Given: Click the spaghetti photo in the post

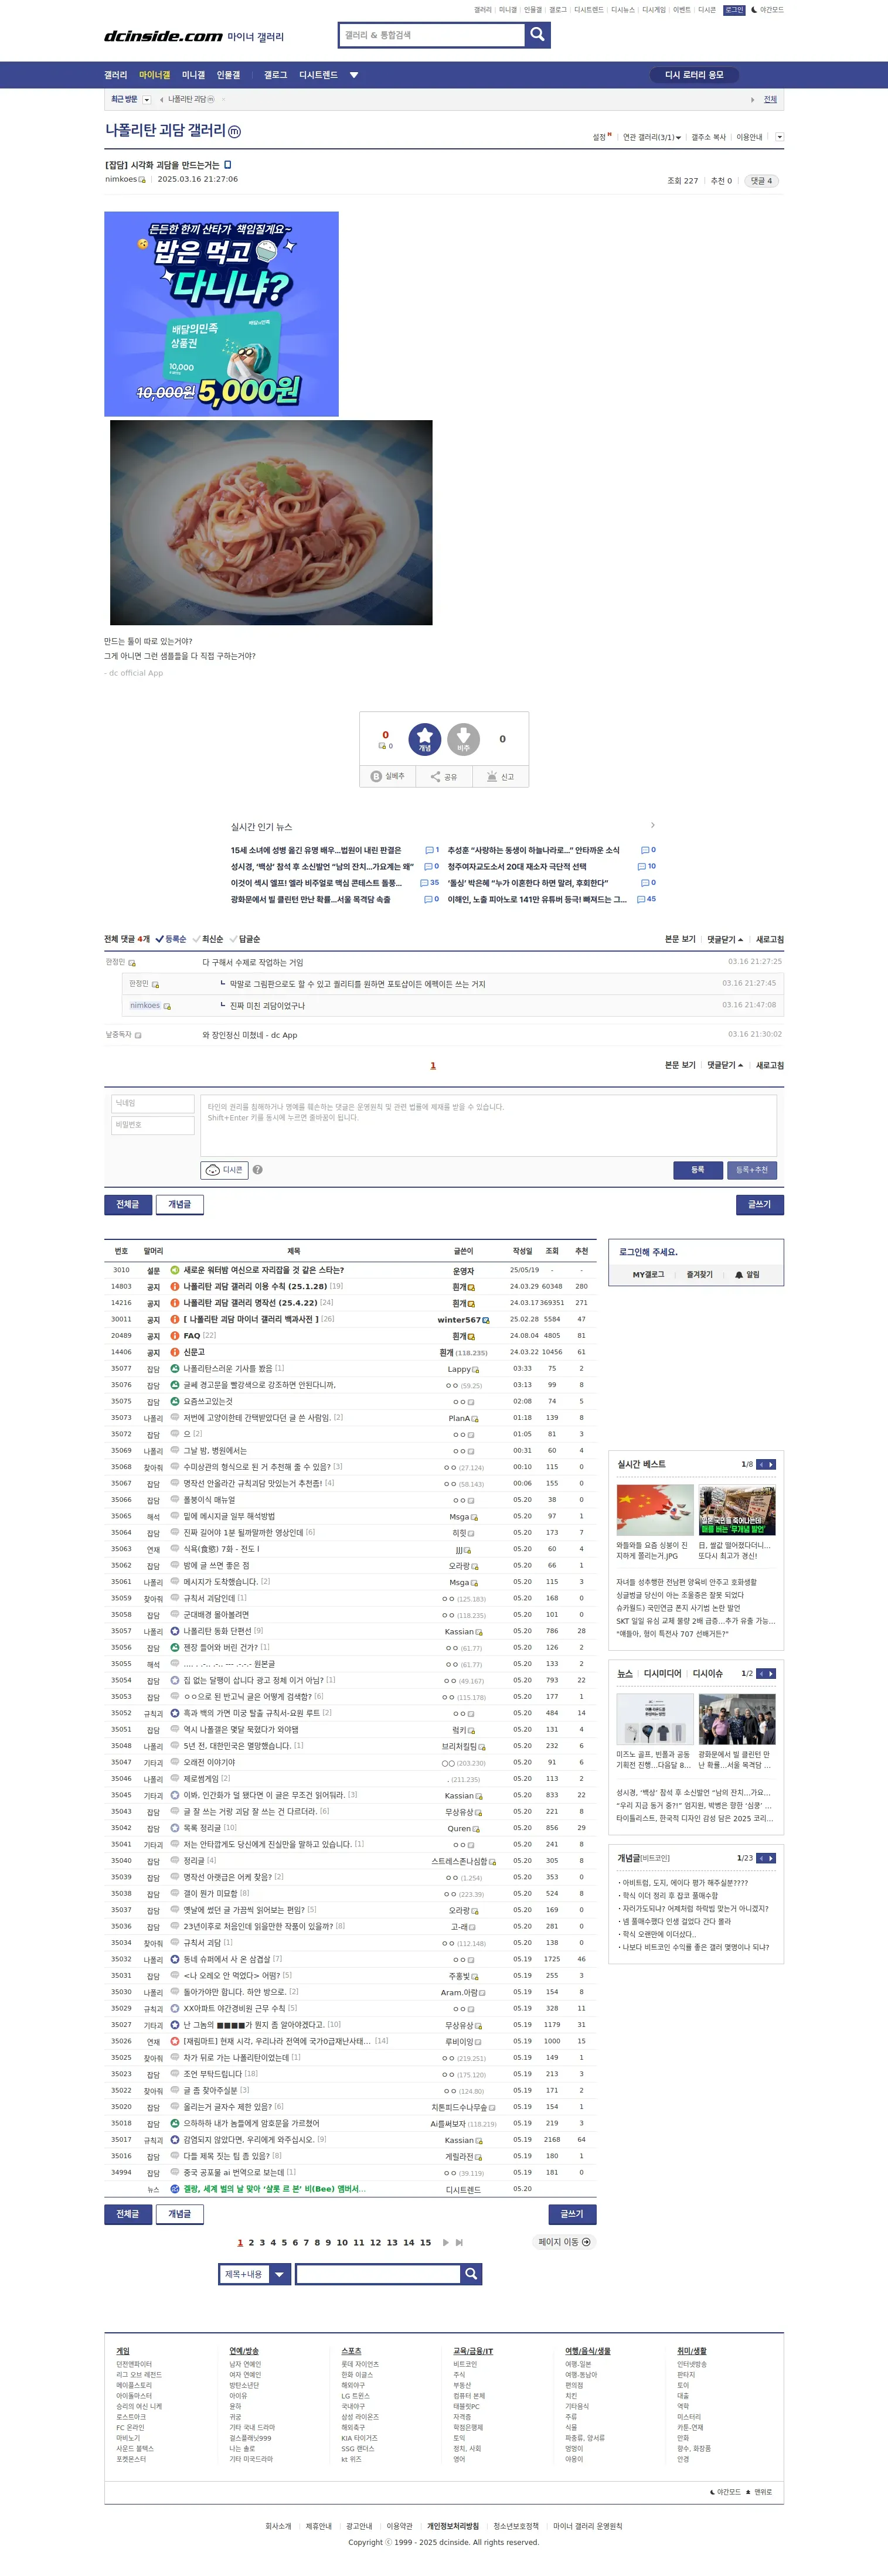Looking at the screenshot, I should pyautogui.click(x=271, y=522).
